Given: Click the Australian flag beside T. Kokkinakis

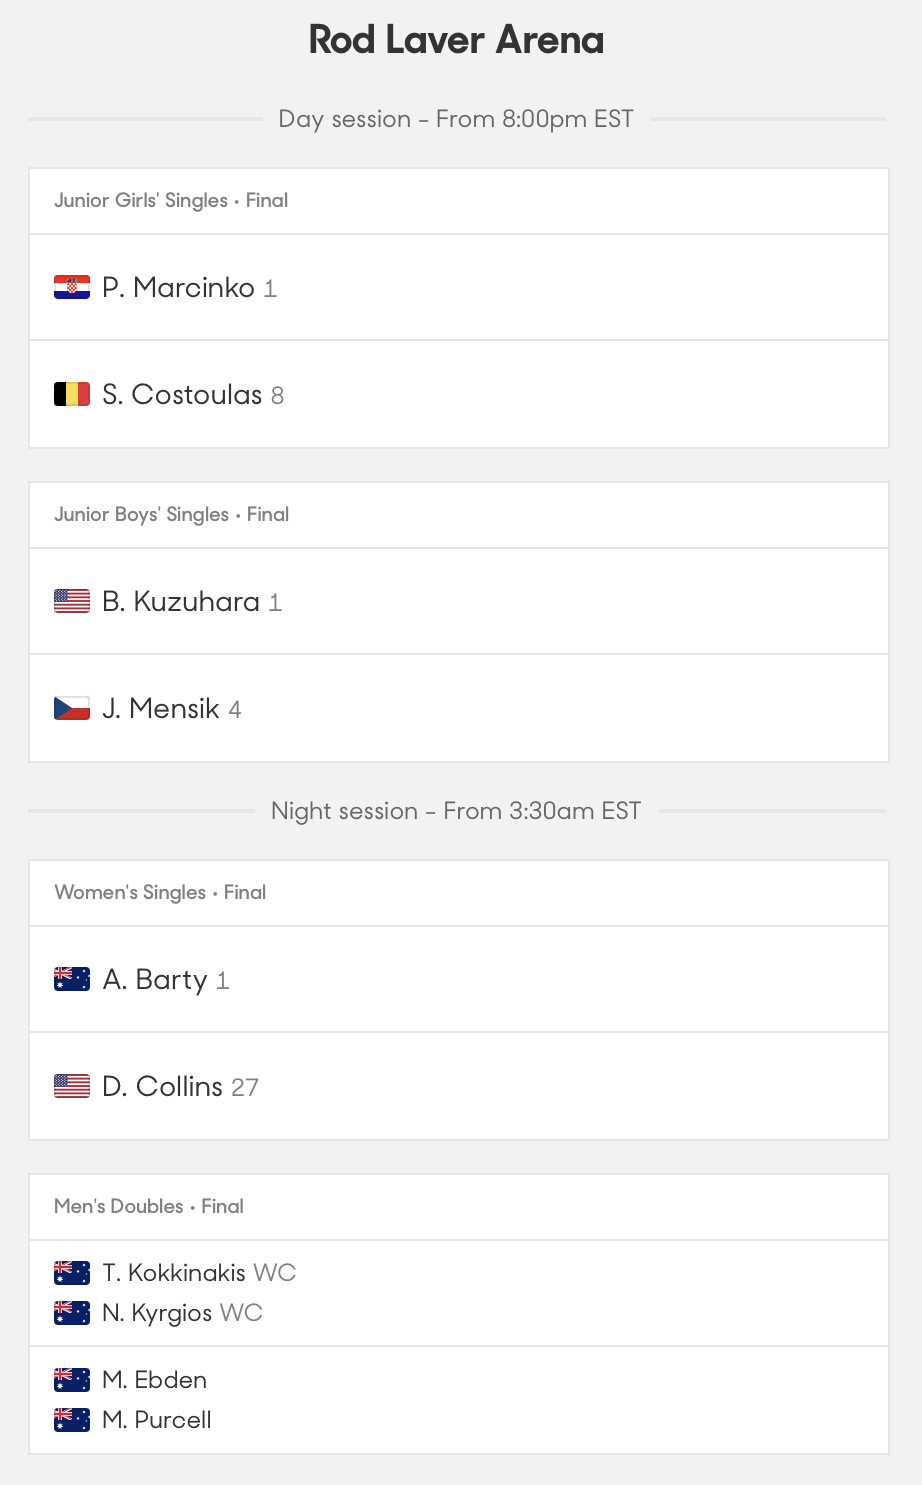Looking at the screenshot, I should point(72,1273).
